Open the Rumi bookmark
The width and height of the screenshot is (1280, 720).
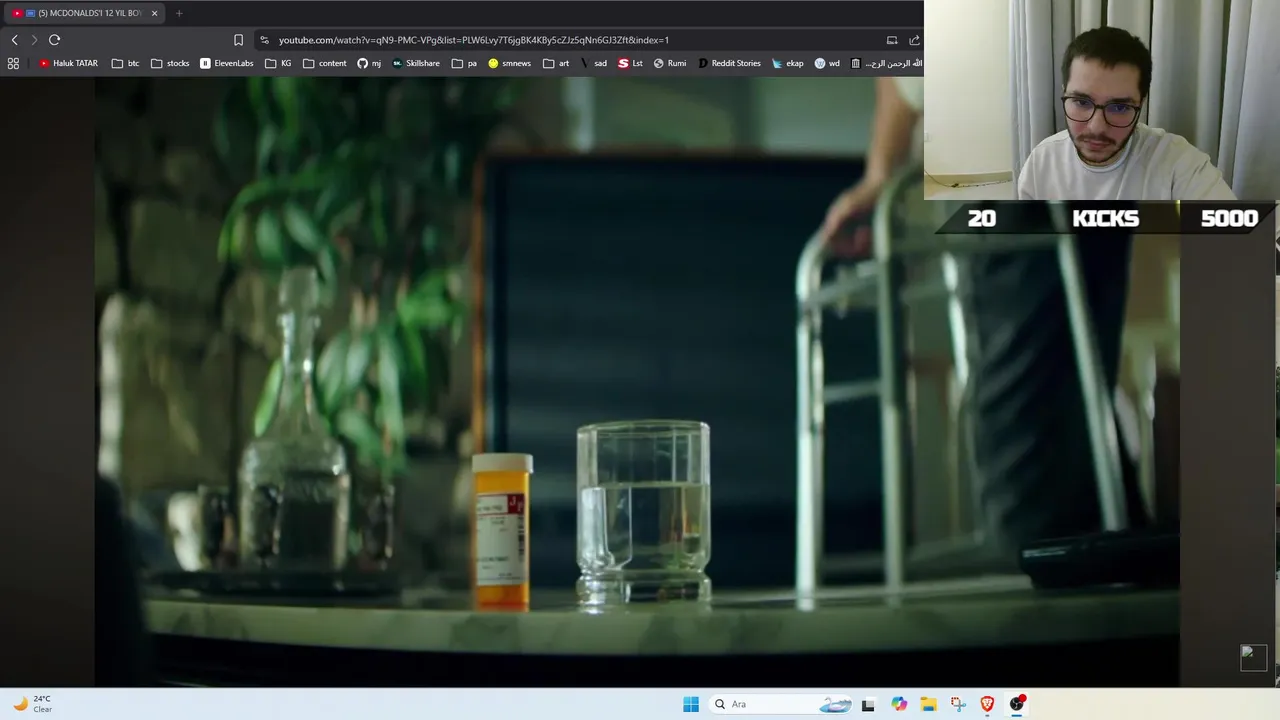tap(670, 63)
